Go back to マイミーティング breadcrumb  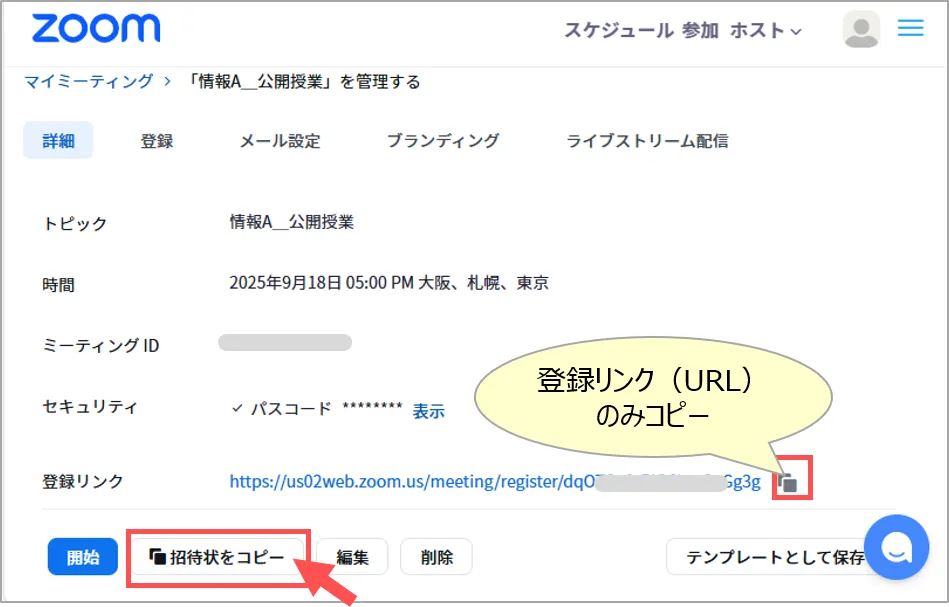coord(89,82)
